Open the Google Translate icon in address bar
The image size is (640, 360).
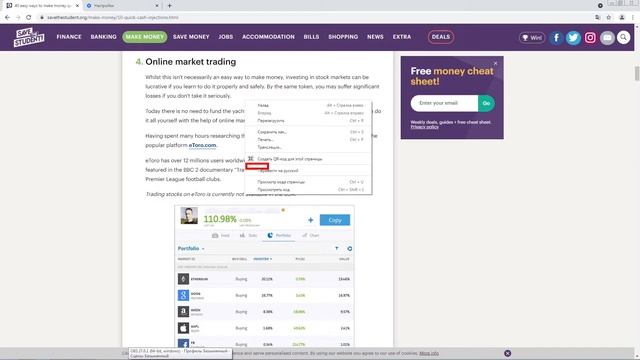click(598, 17)
